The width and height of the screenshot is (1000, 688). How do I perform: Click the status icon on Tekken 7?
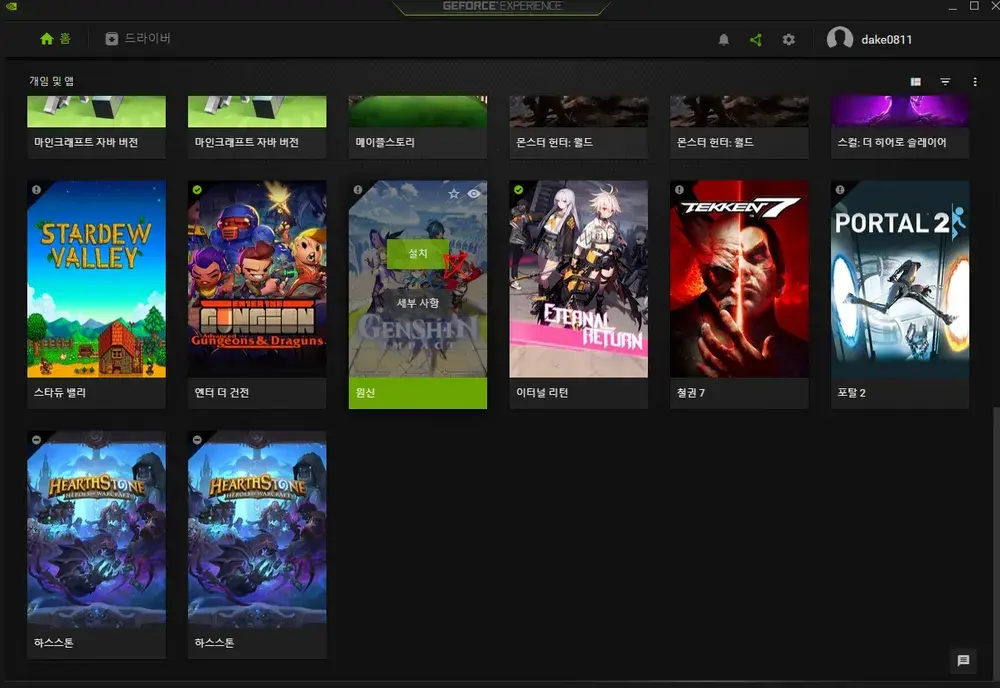point(679,190)
